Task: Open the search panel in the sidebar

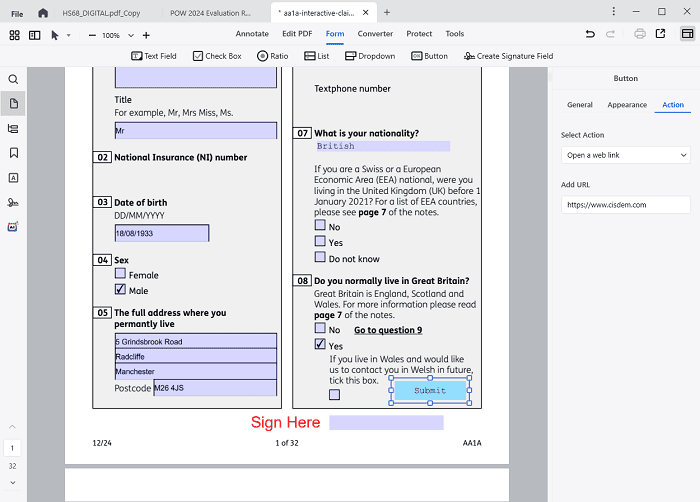Action: 14,79
